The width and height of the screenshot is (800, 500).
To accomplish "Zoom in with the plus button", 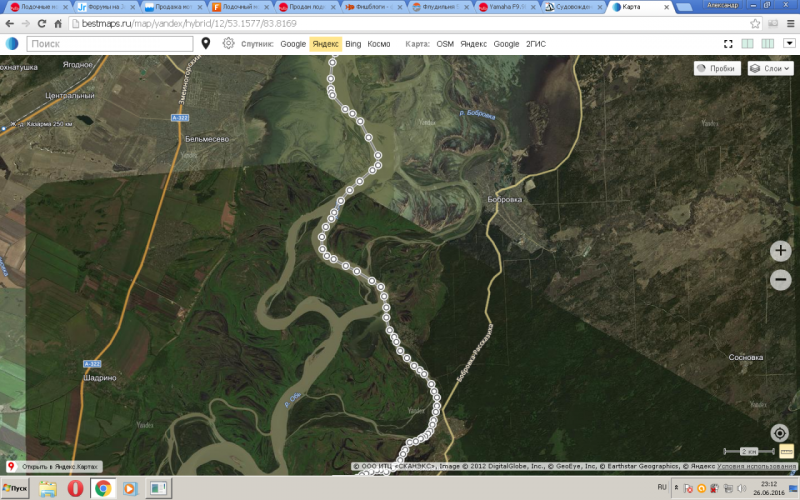I will tap(781, 250).
